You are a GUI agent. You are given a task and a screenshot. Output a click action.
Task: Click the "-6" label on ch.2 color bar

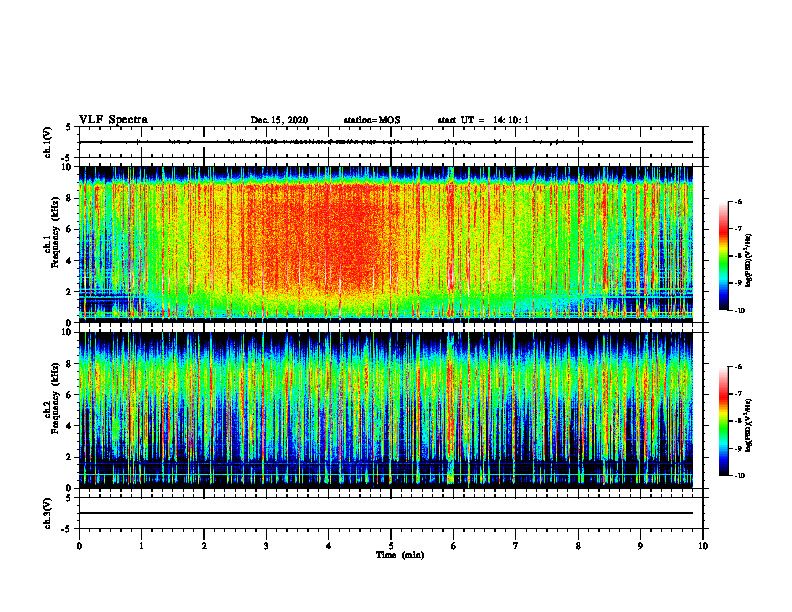point(738,367)
